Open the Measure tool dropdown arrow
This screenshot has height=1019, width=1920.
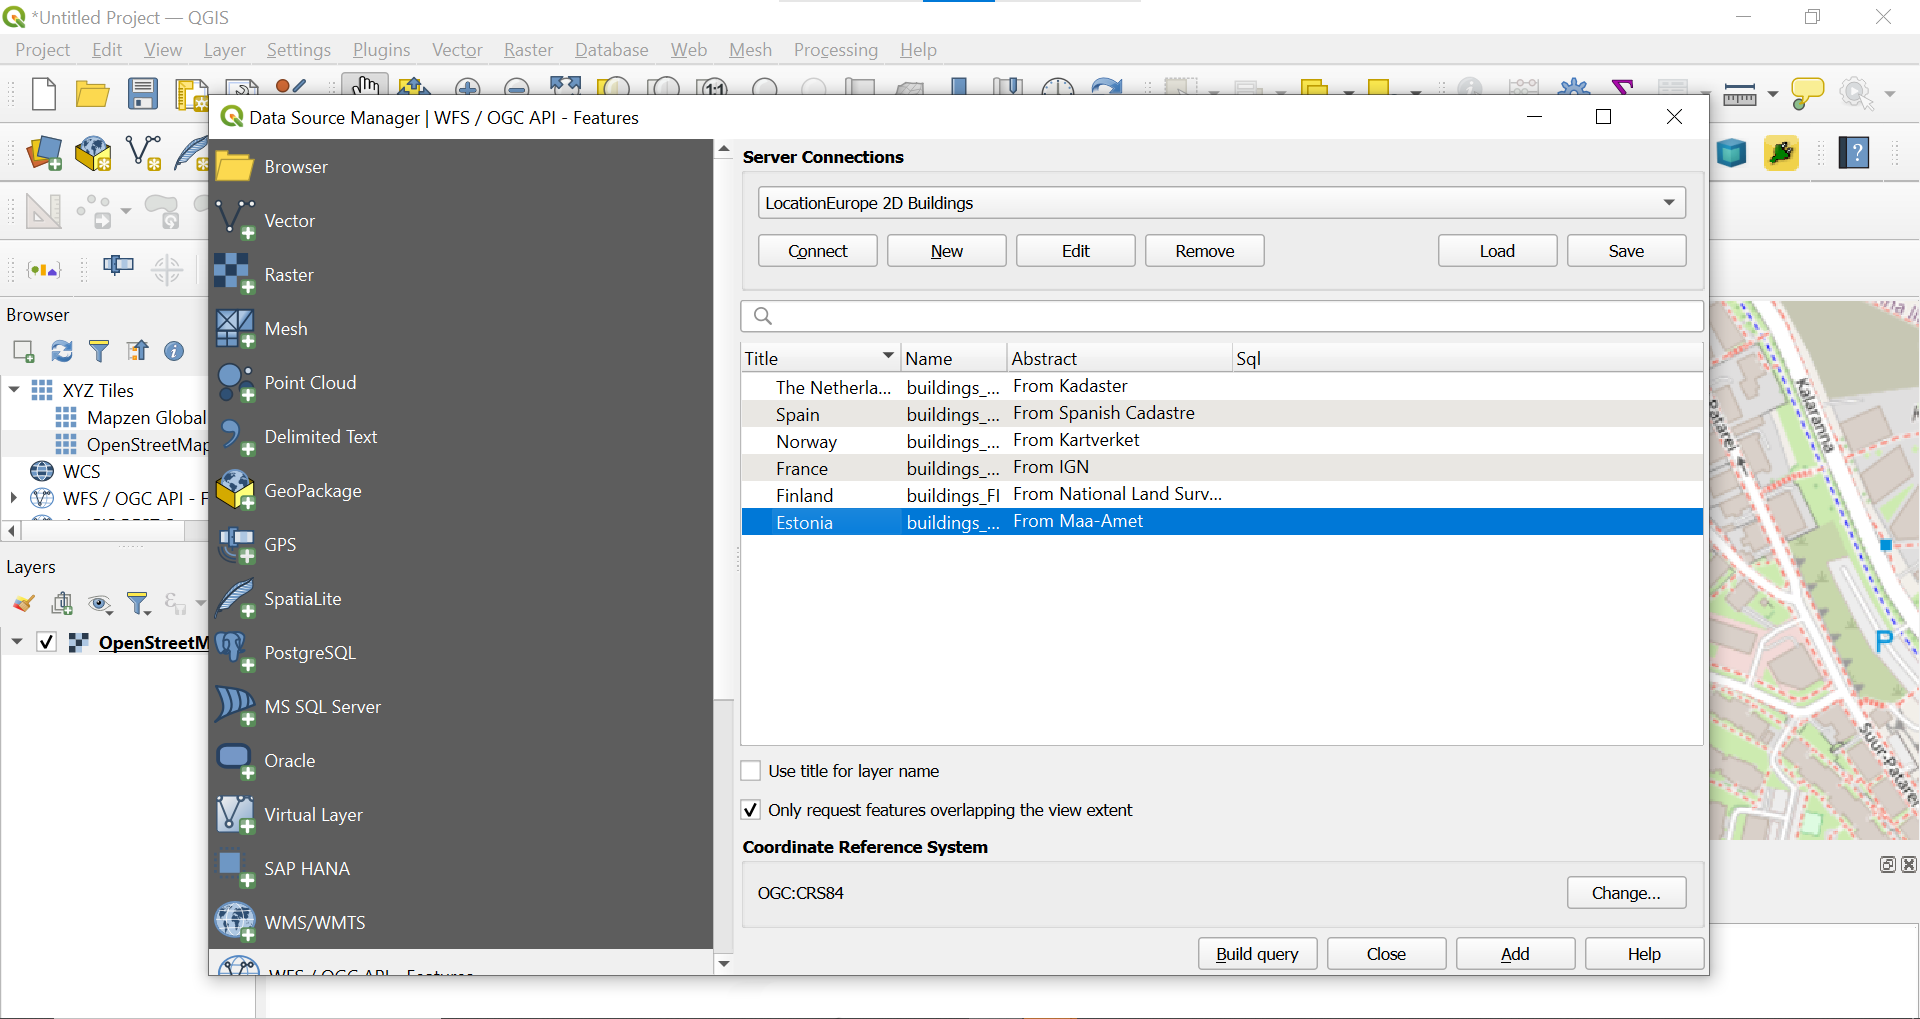tap(1773, 94)
